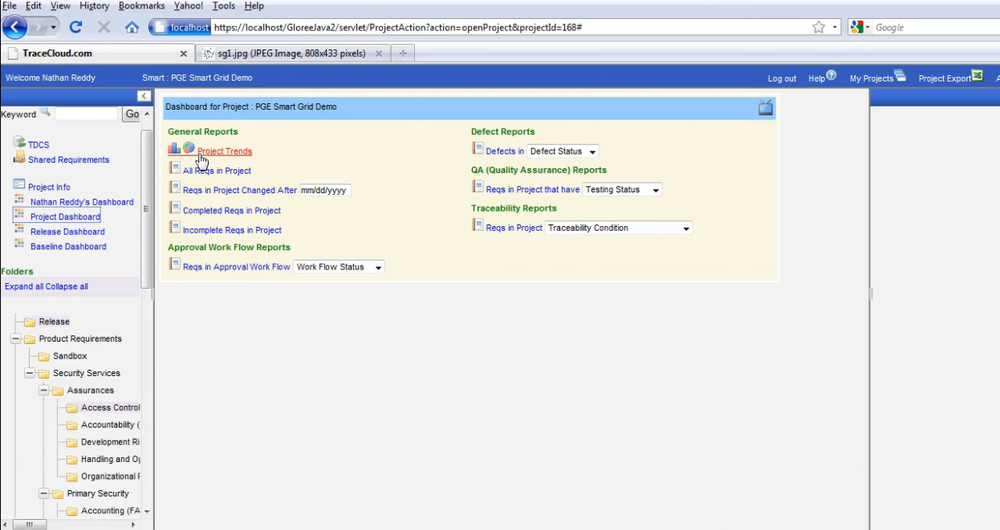This screenshot has height=530, width=1000.
Task: Open the History menu
Action: (x=94, y=6)
